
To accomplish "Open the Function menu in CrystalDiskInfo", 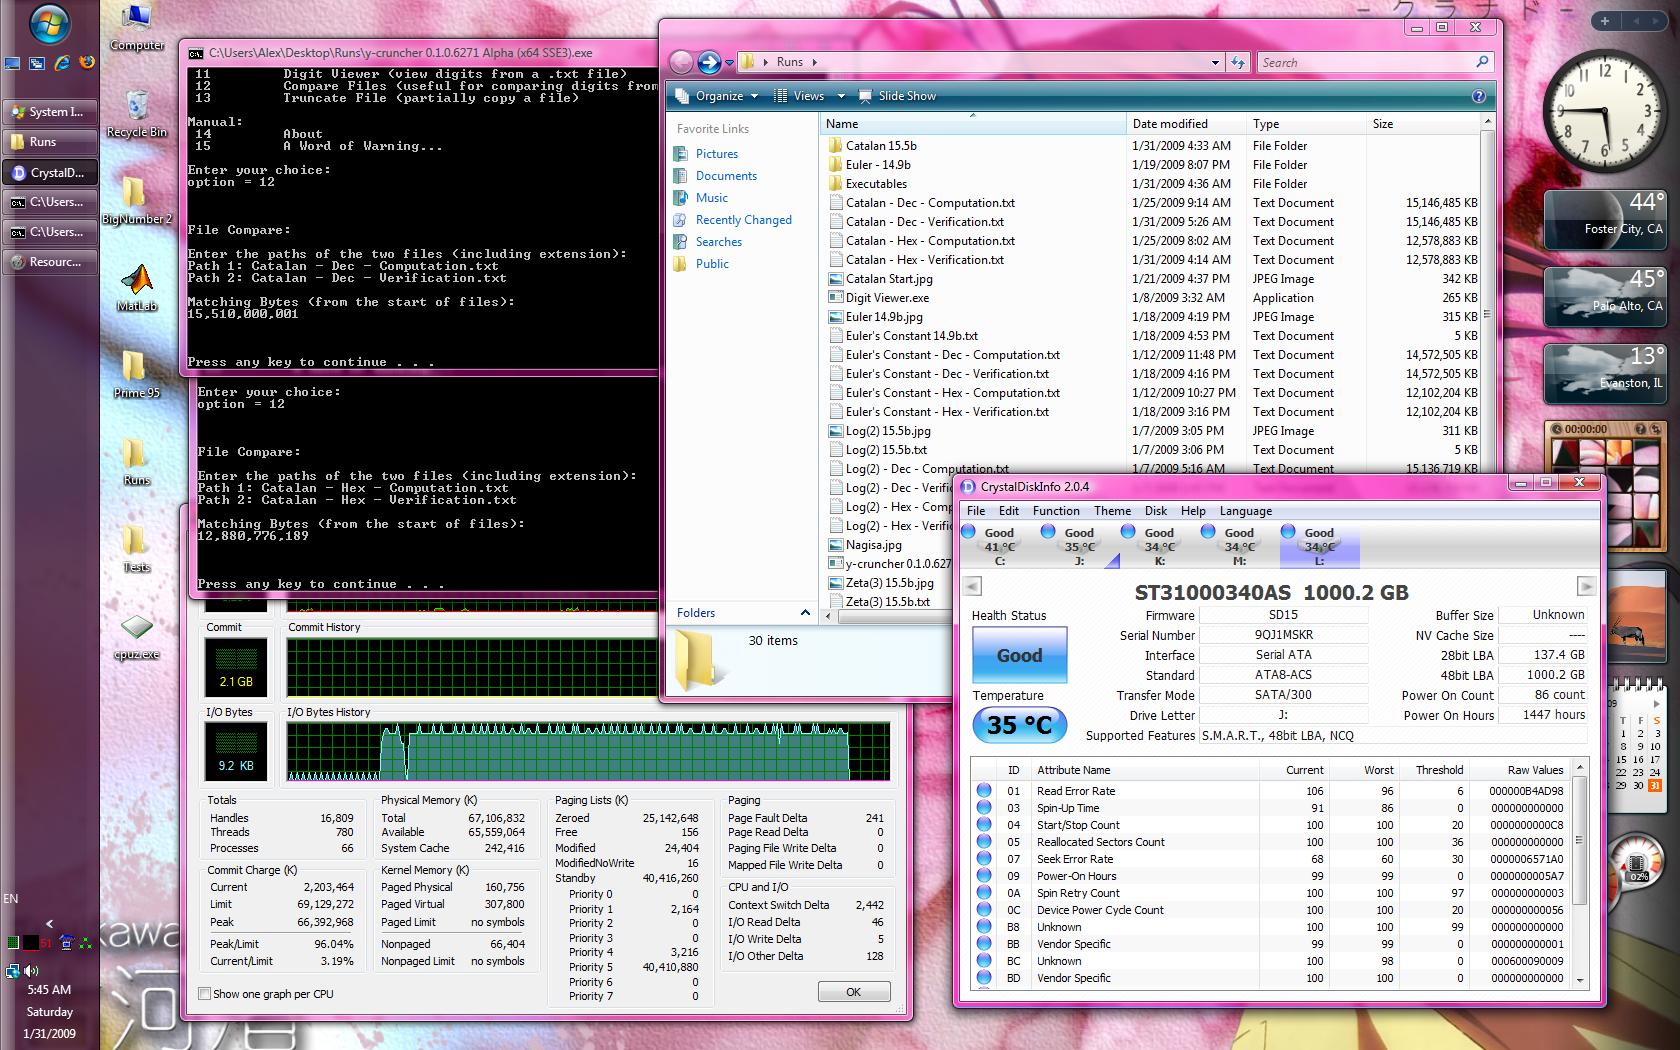I will 1056,511.
